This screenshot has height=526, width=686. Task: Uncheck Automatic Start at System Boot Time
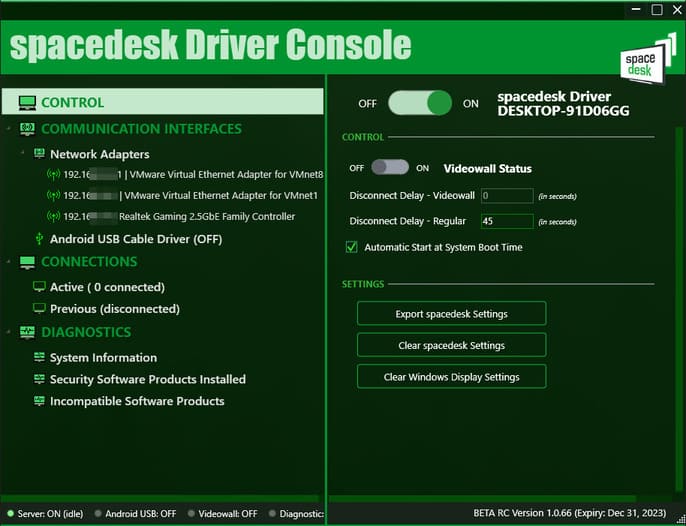(352, 247)
